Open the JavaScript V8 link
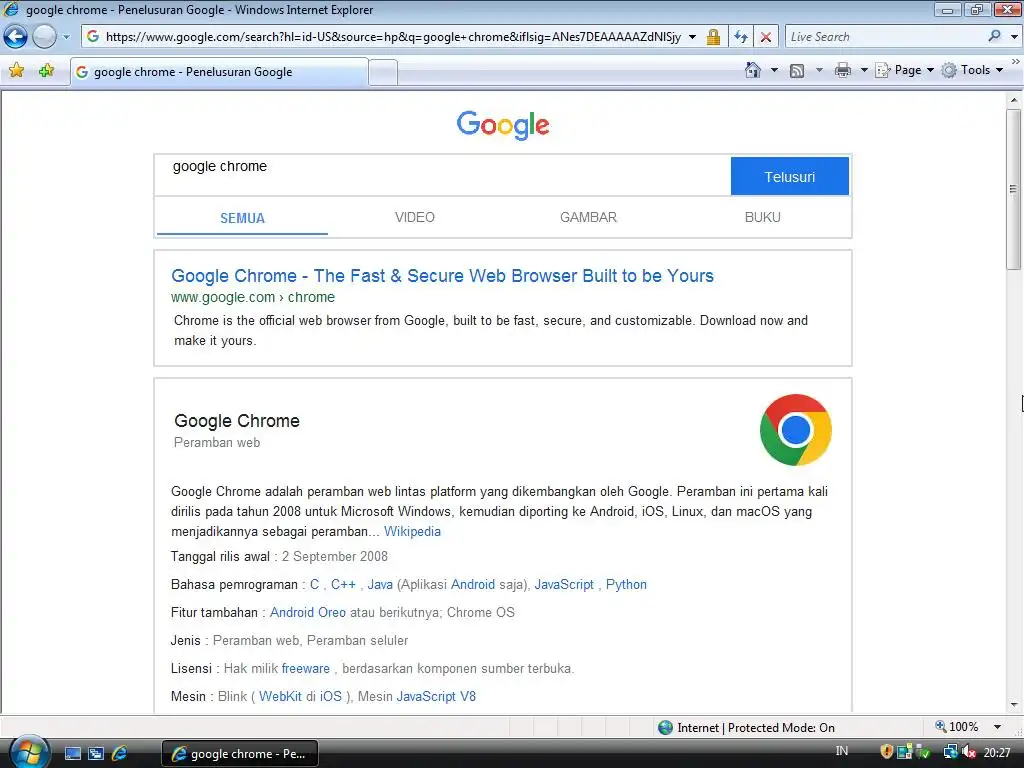This screenshot has height=768, width=1024. 436,696
